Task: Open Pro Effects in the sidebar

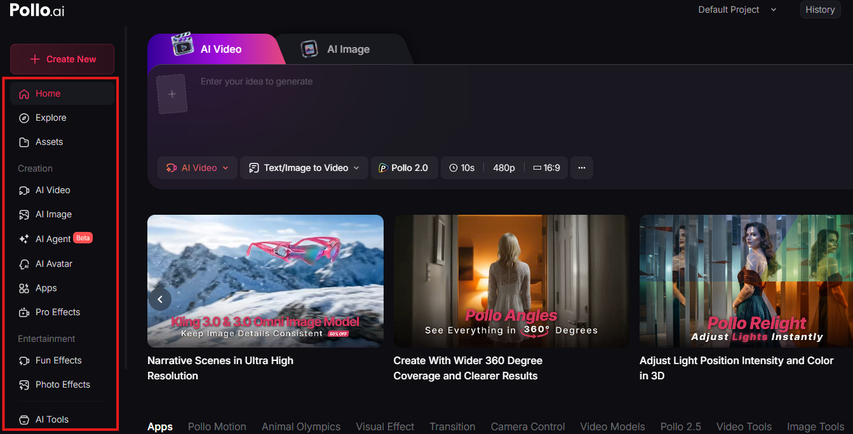Action: (x=56, y=313)
